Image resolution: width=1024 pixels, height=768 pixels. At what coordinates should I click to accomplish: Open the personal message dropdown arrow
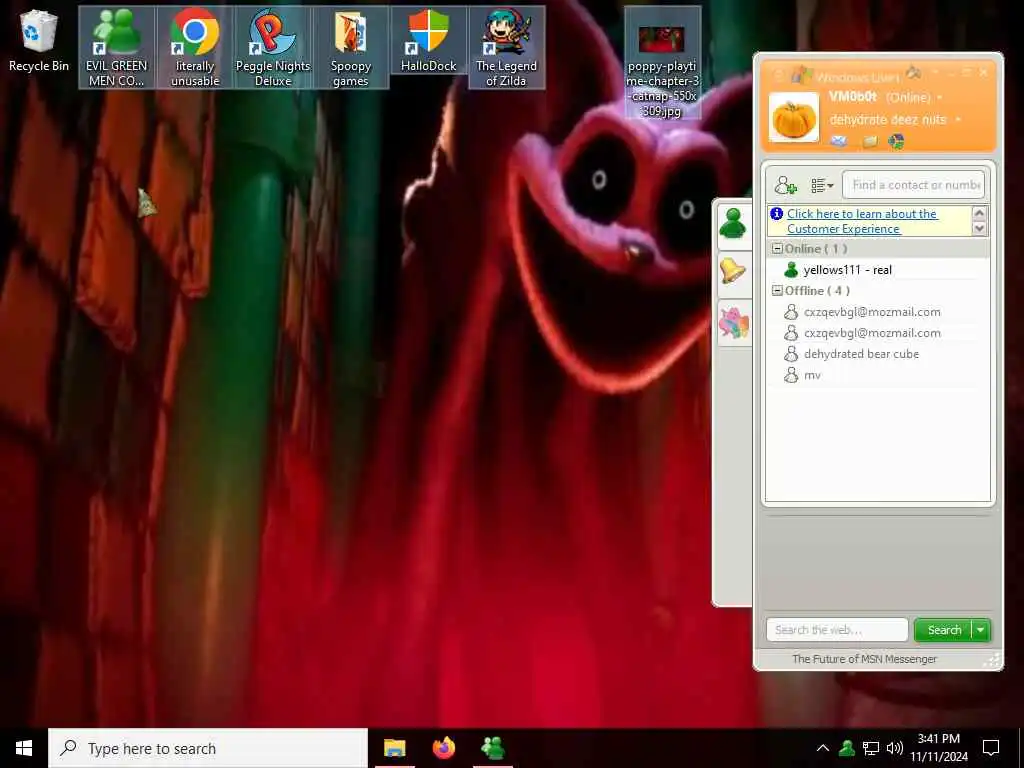click(958, 120)
